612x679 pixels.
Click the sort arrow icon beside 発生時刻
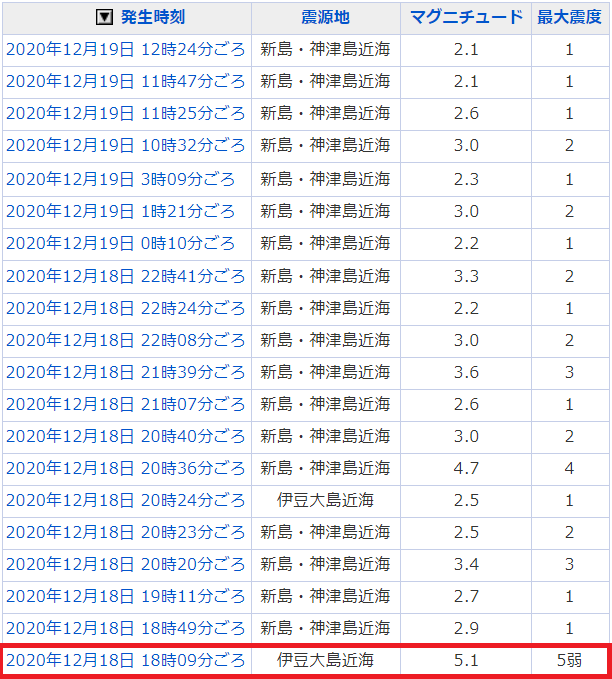[104, 17]
